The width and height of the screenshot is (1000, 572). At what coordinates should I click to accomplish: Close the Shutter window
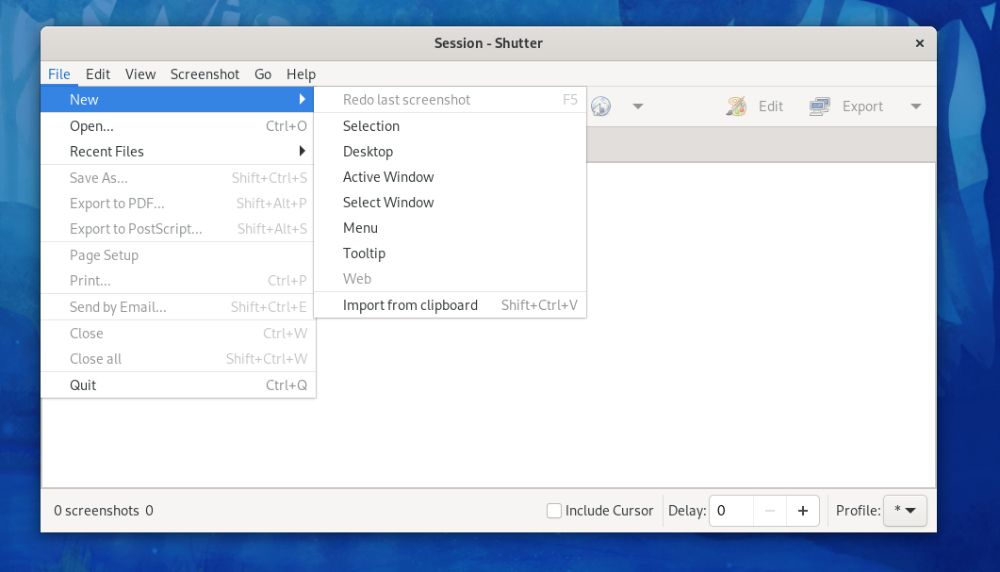click(x=920, y=43)
